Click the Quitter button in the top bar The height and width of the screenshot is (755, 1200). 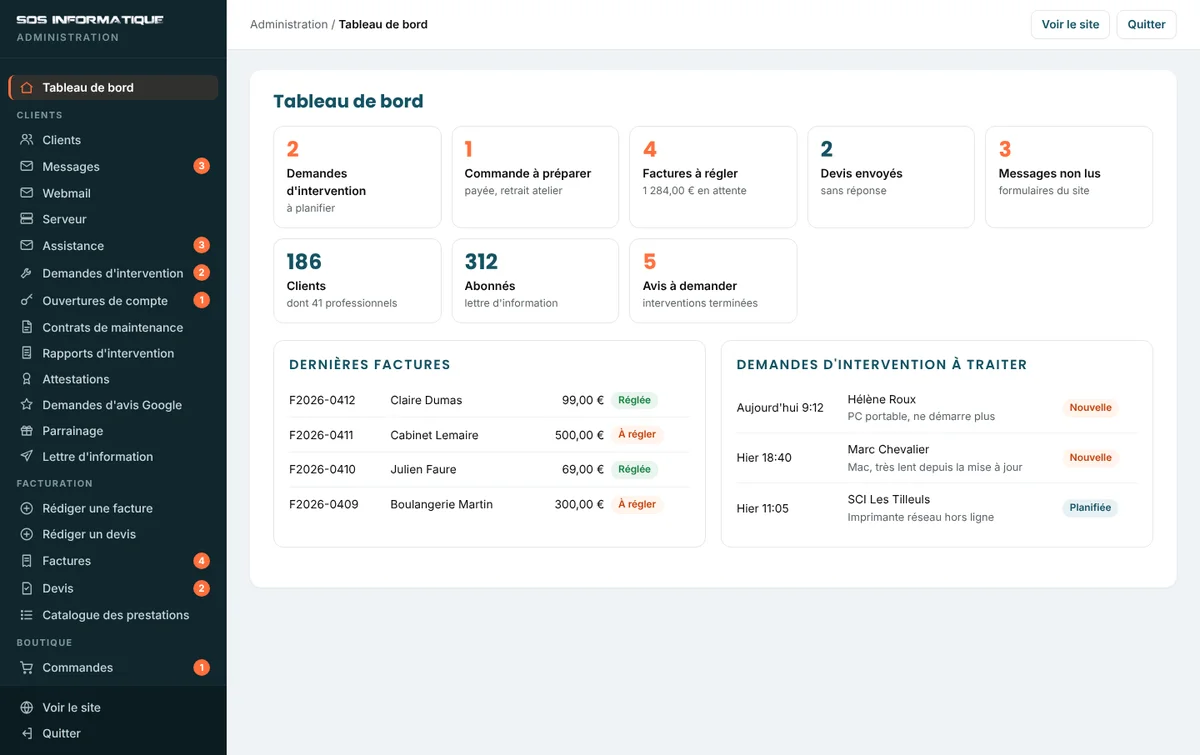(1146, 25)
